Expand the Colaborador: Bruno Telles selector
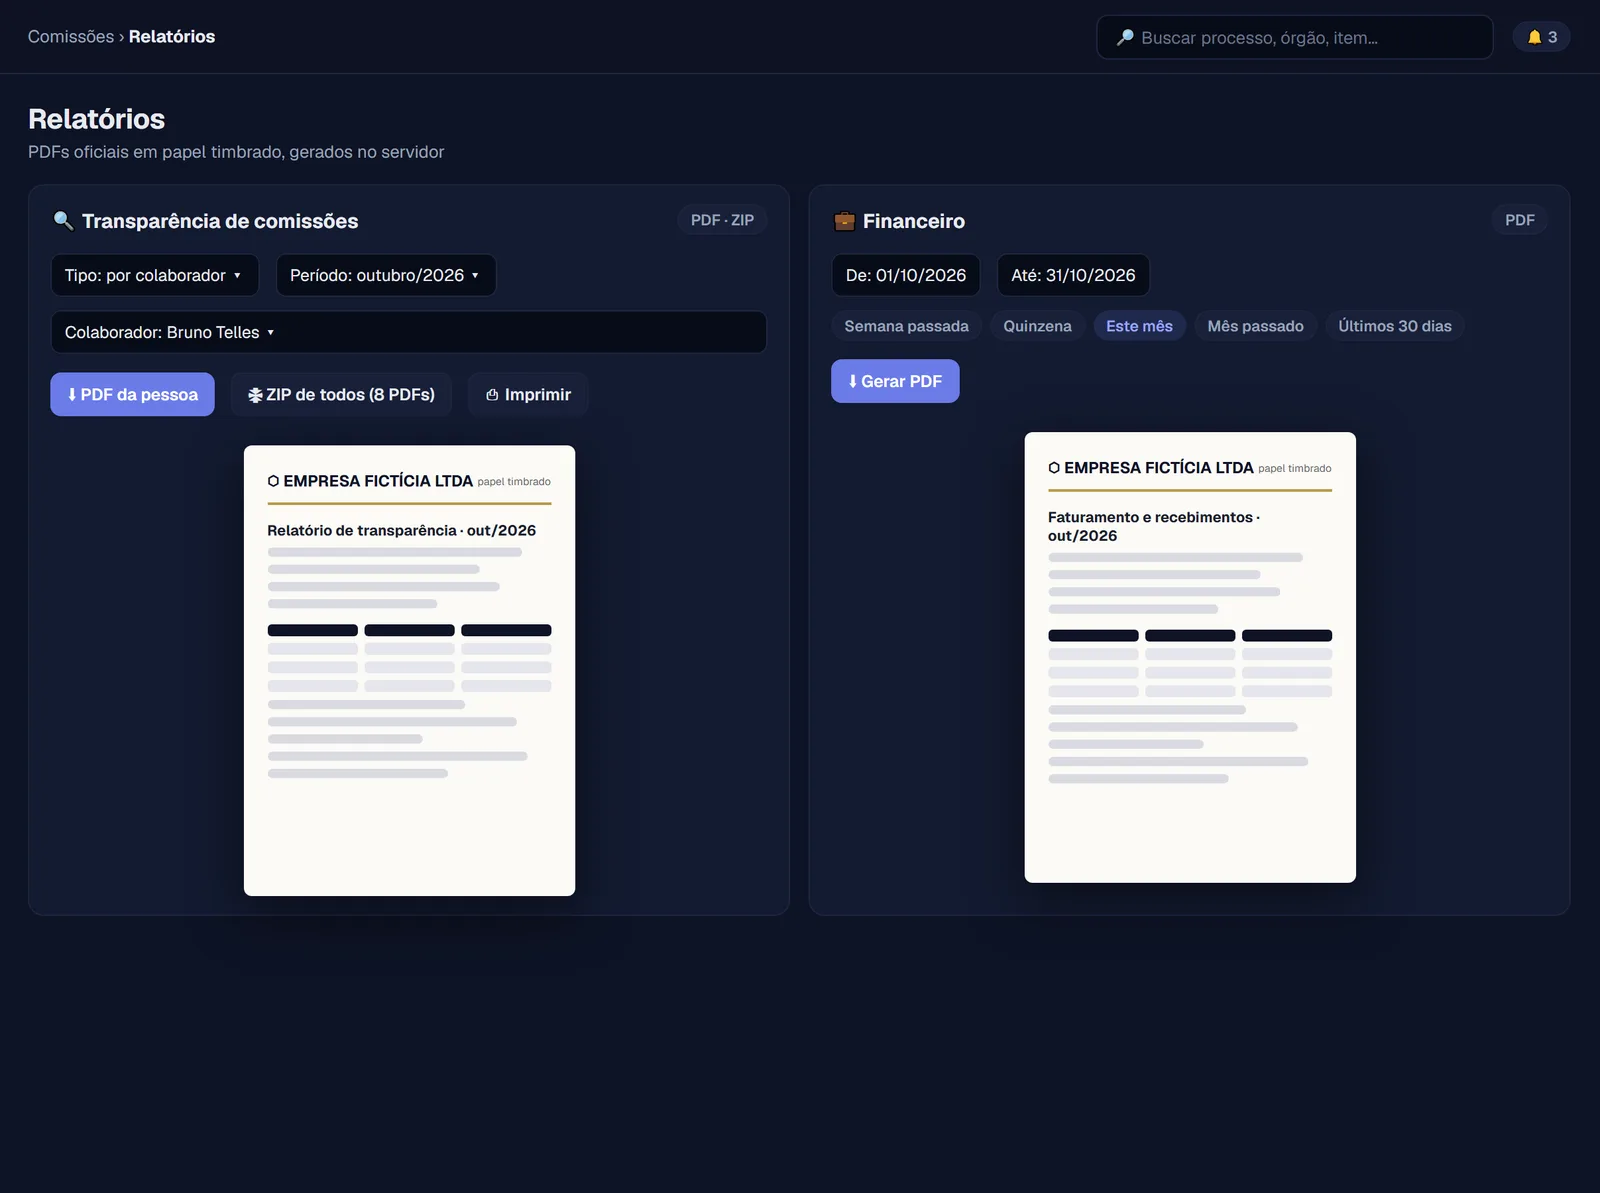The image size is (1600, 1193). point(409,332)
